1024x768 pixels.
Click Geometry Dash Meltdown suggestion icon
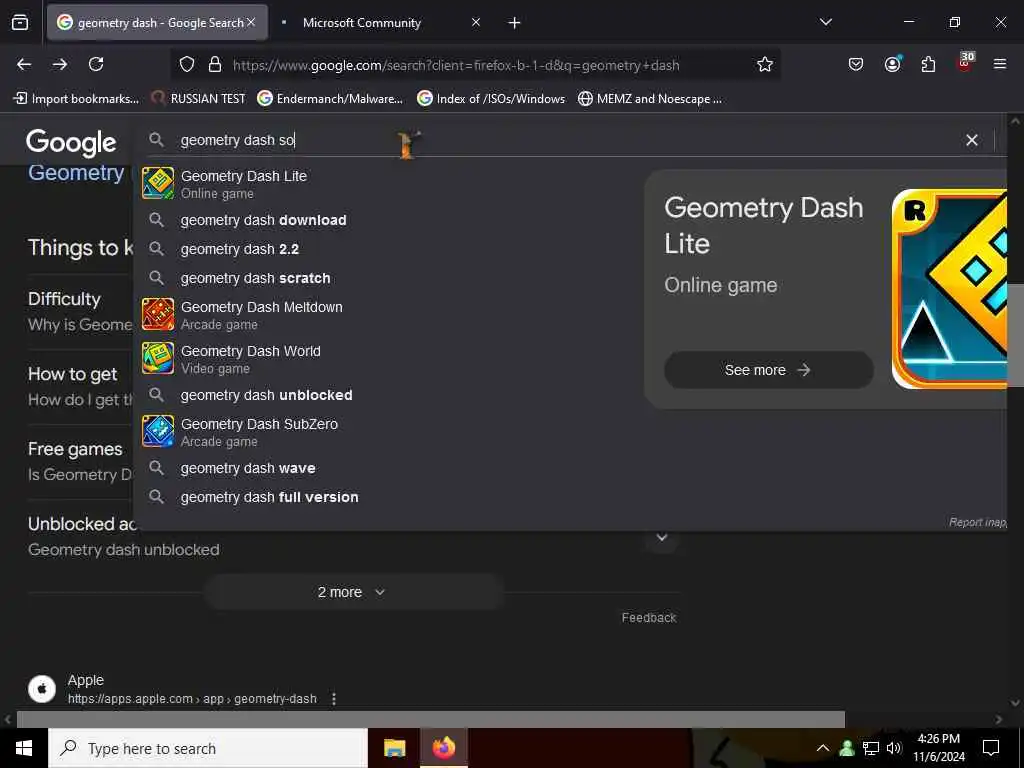[x=158, y=315]
